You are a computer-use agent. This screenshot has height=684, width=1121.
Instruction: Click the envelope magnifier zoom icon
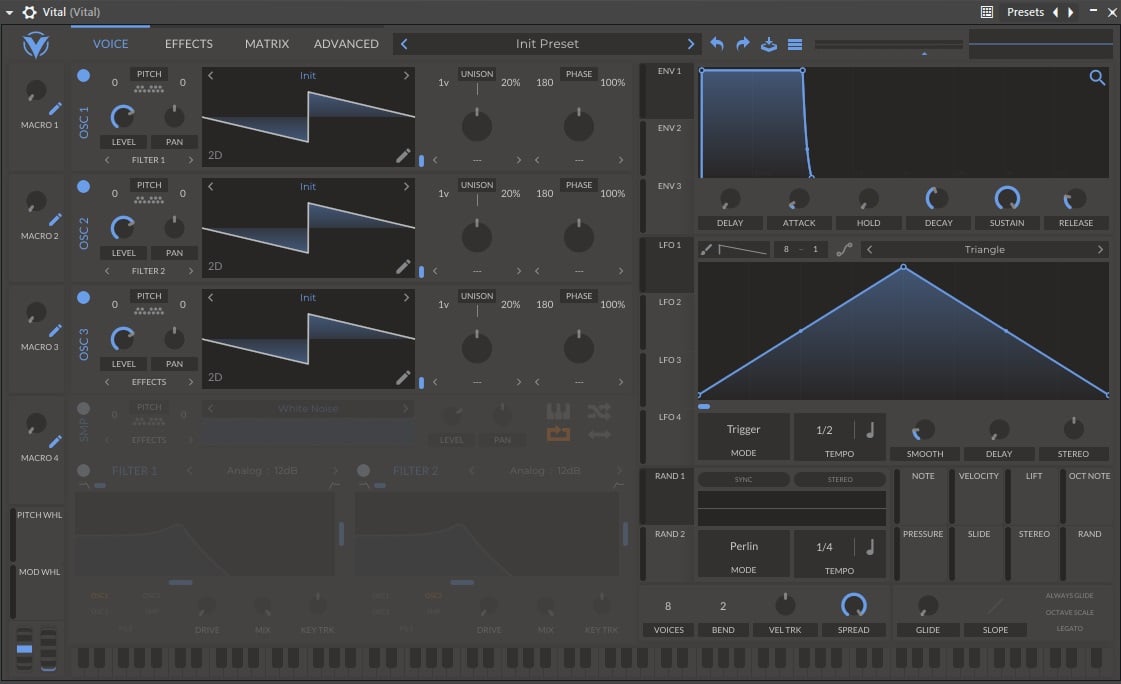1097,77
